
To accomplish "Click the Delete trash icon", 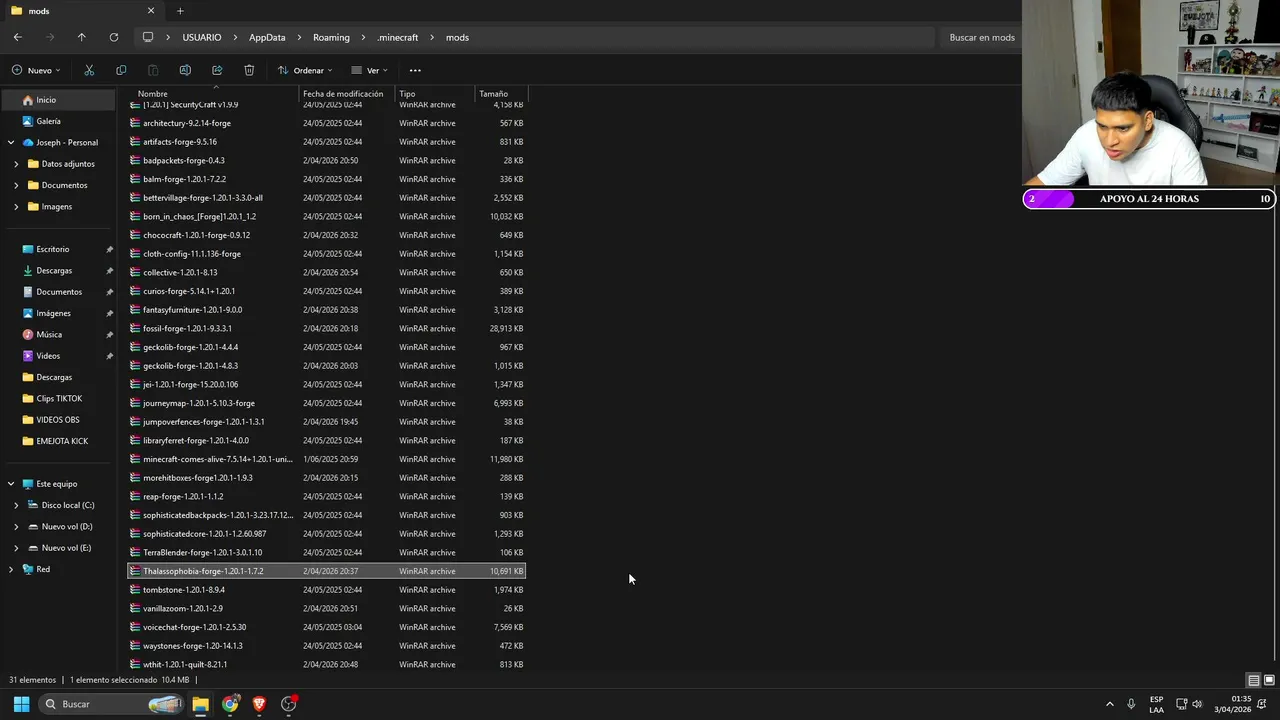I will tap(249, 70).
